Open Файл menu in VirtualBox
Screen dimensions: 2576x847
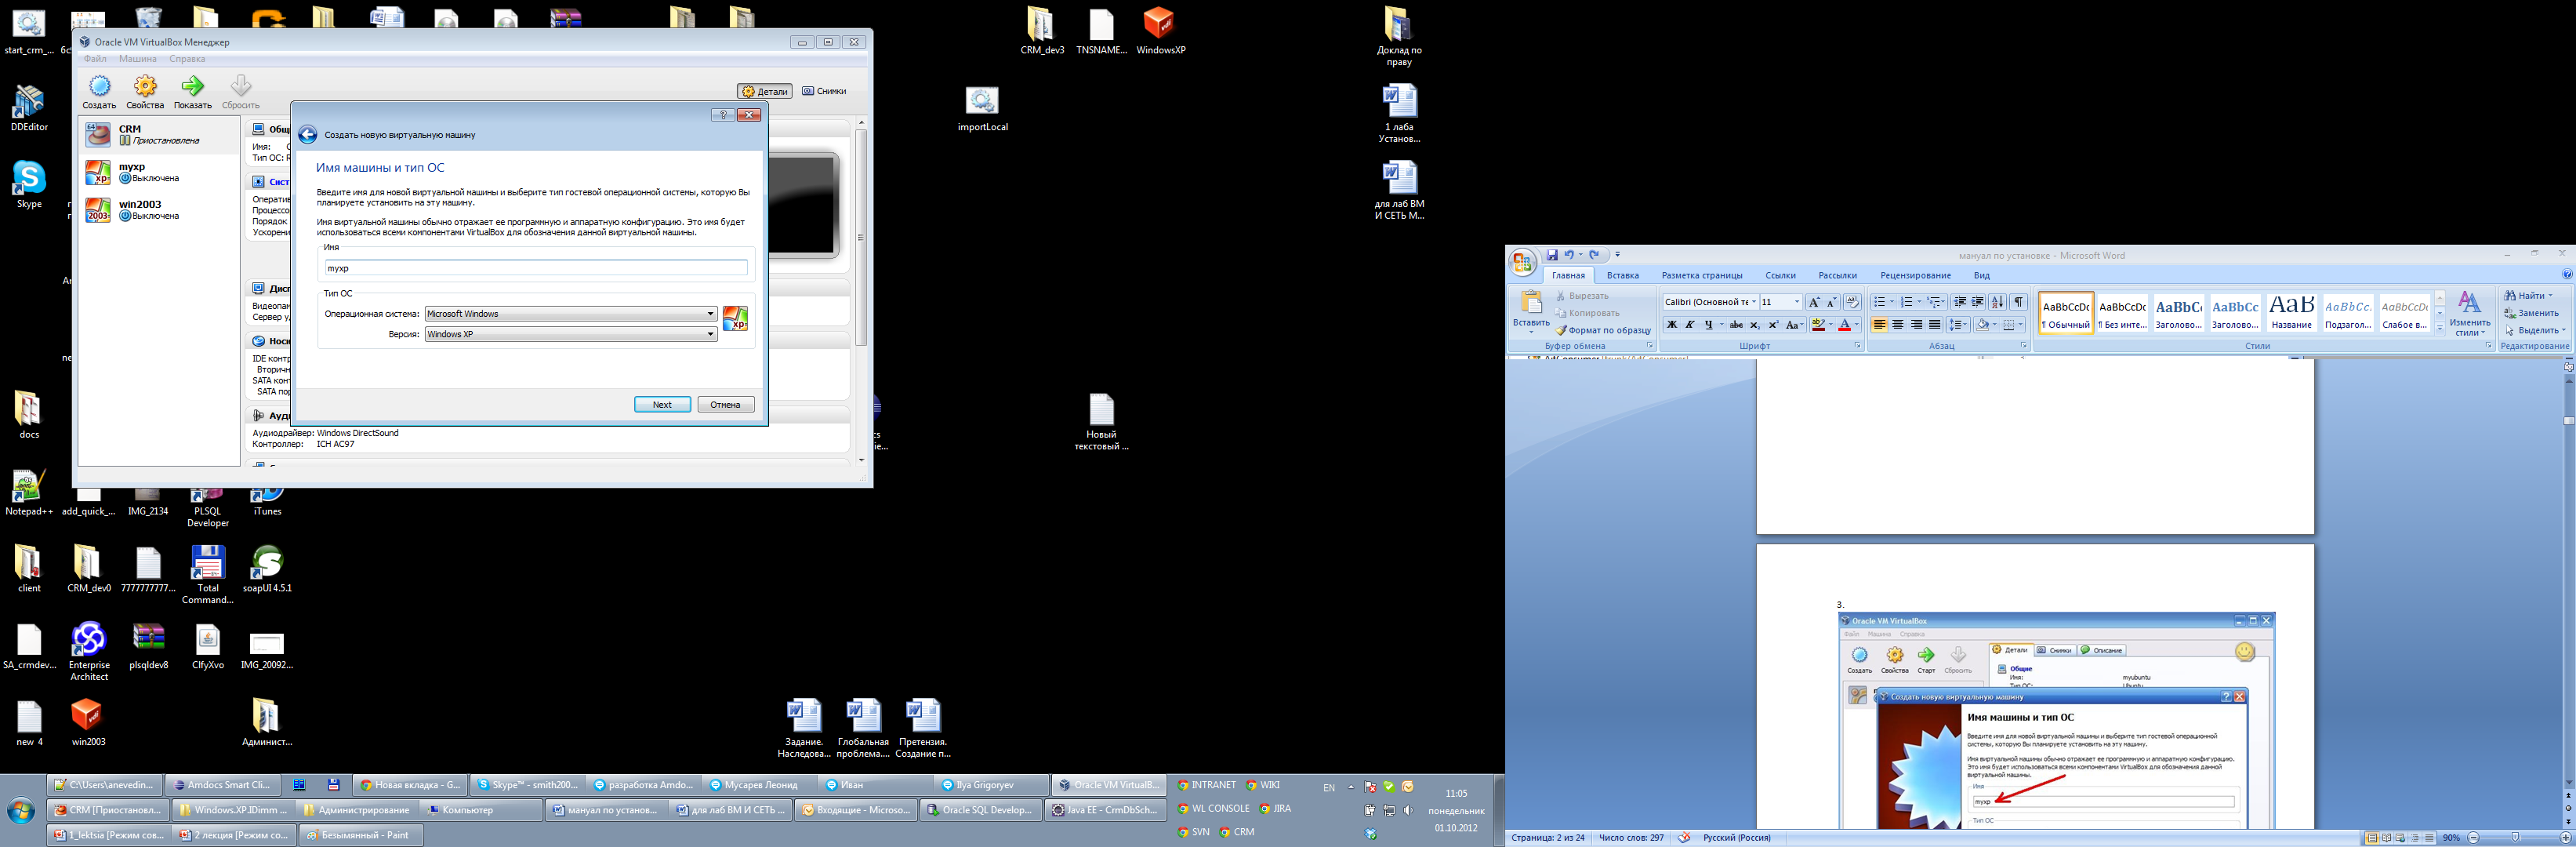coord(95,59)
